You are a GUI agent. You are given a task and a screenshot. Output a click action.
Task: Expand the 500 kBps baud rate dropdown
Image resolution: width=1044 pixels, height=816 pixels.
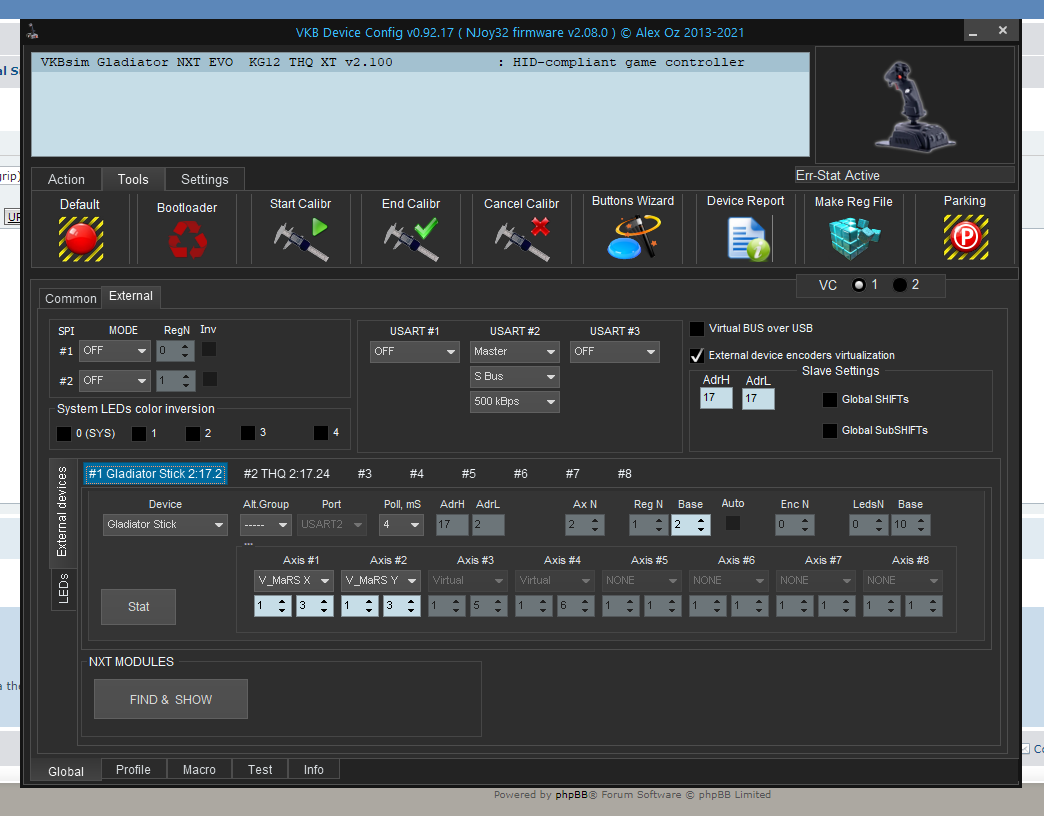point(515,402)
